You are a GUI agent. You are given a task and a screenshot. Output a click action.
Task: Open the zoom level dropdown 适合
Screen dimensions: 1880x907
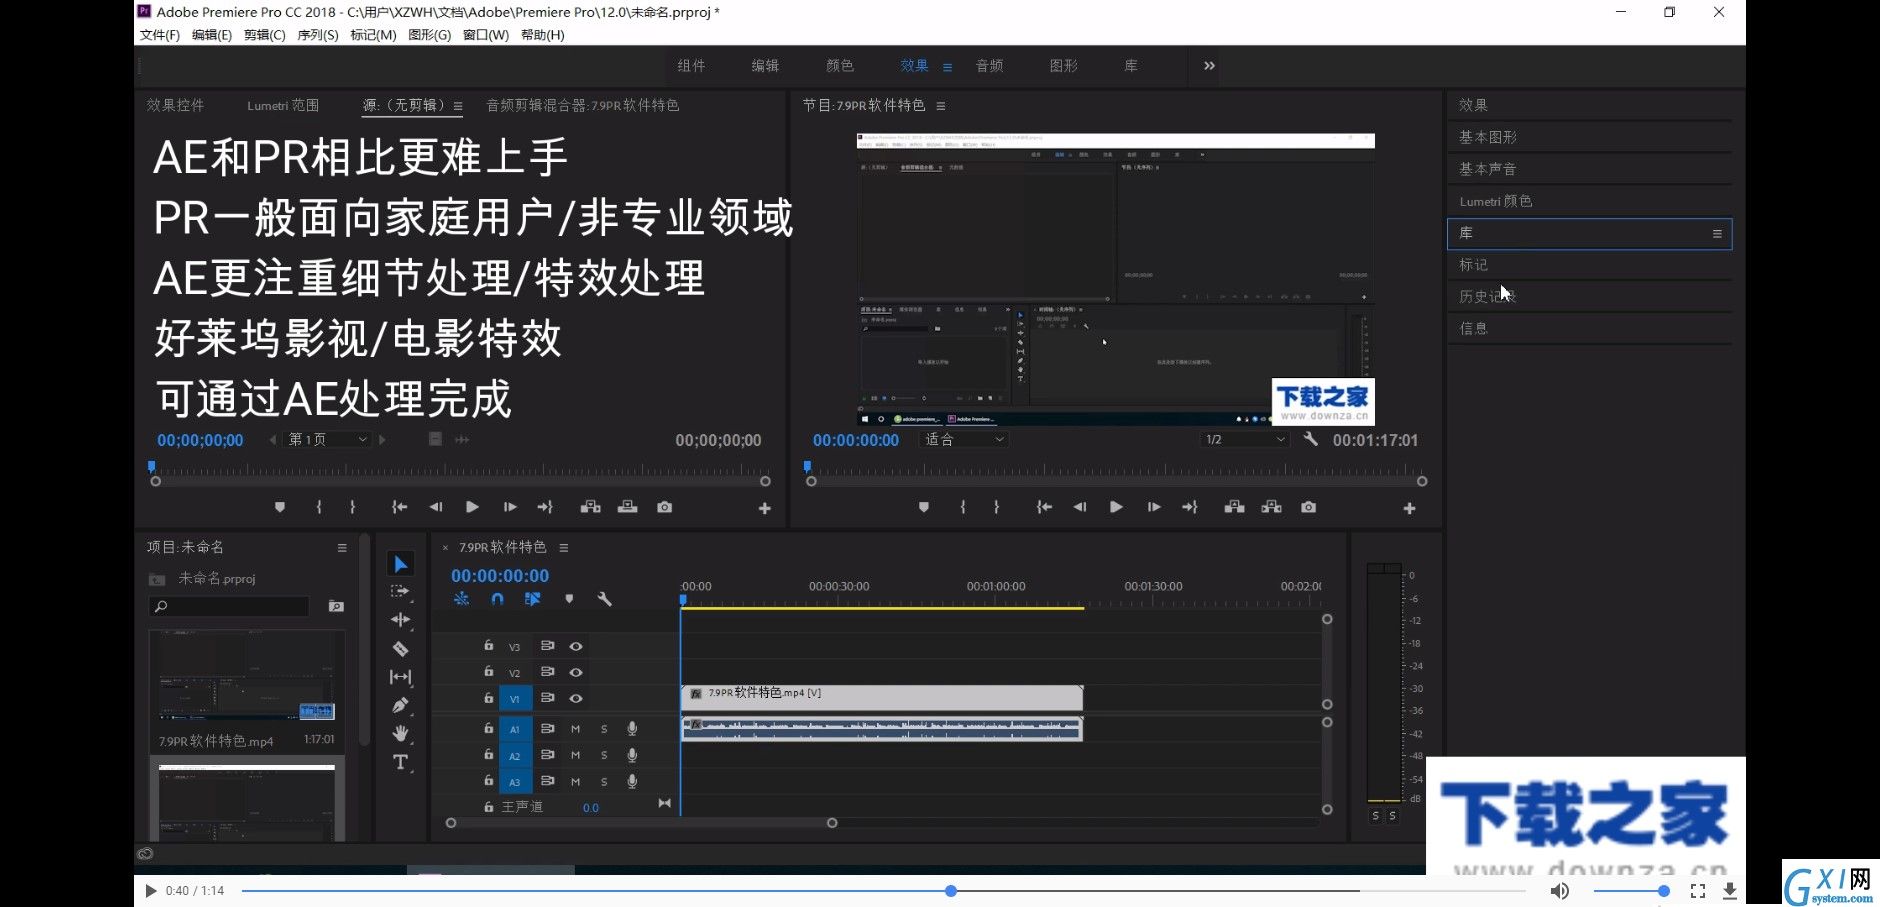964,439
